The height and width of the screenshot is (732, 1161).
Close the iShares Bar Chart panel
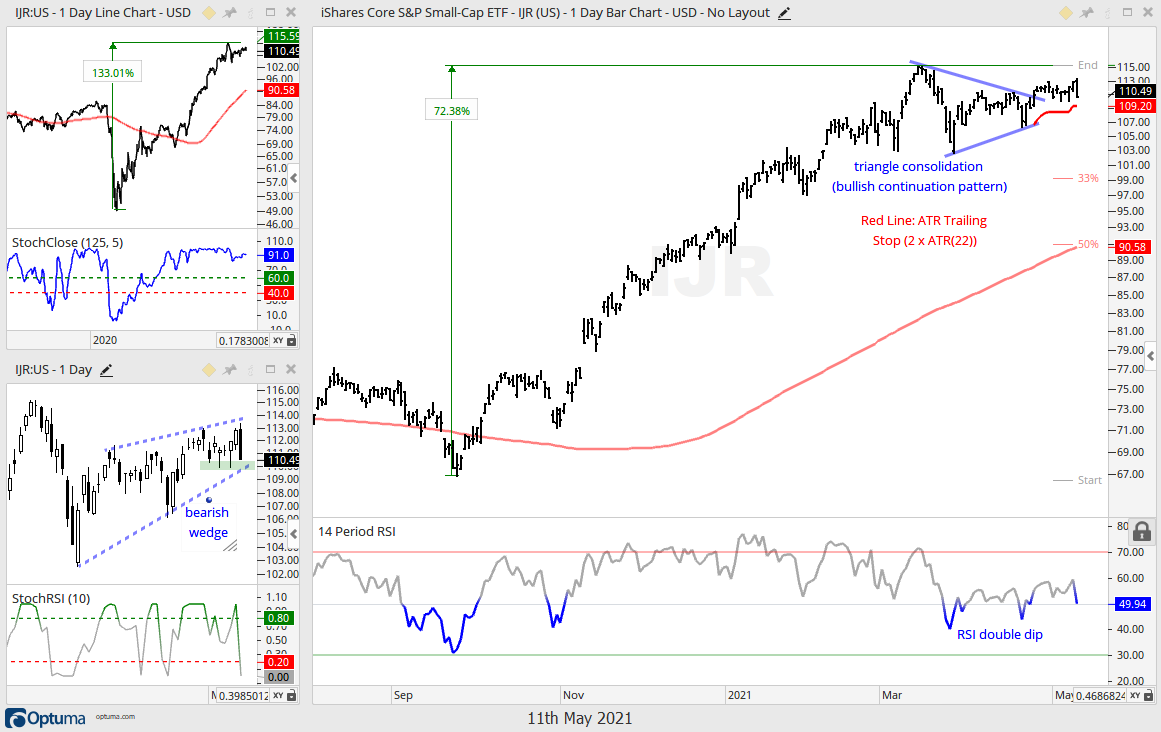pyautogui.click(x=1148, y=13)
